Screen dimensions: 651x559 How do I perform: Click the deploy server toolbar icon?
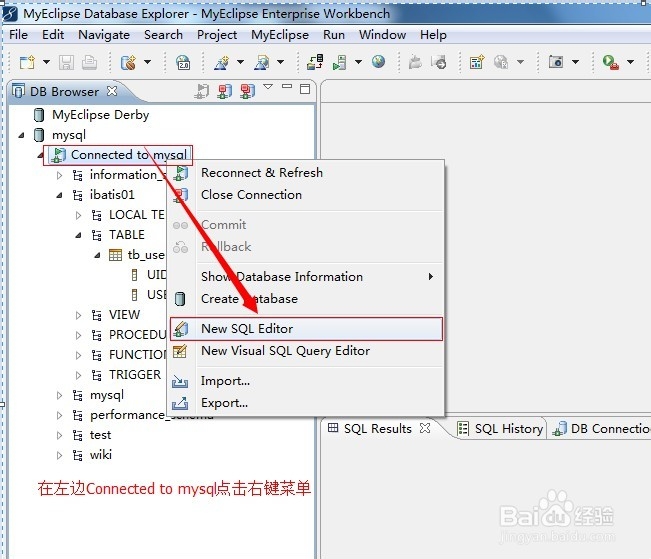click(315, 62)
